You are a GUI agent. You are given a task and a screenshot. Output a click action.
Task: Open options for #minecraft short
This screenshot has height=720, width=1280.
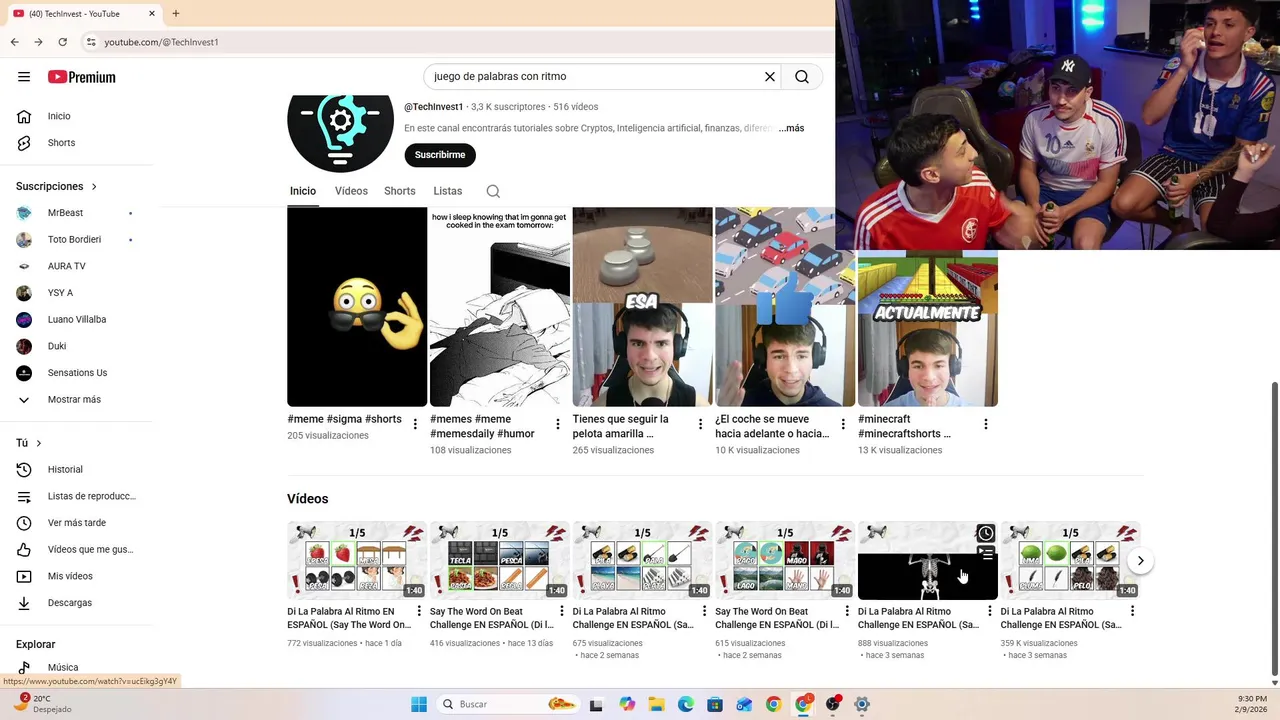coord(986,424)
